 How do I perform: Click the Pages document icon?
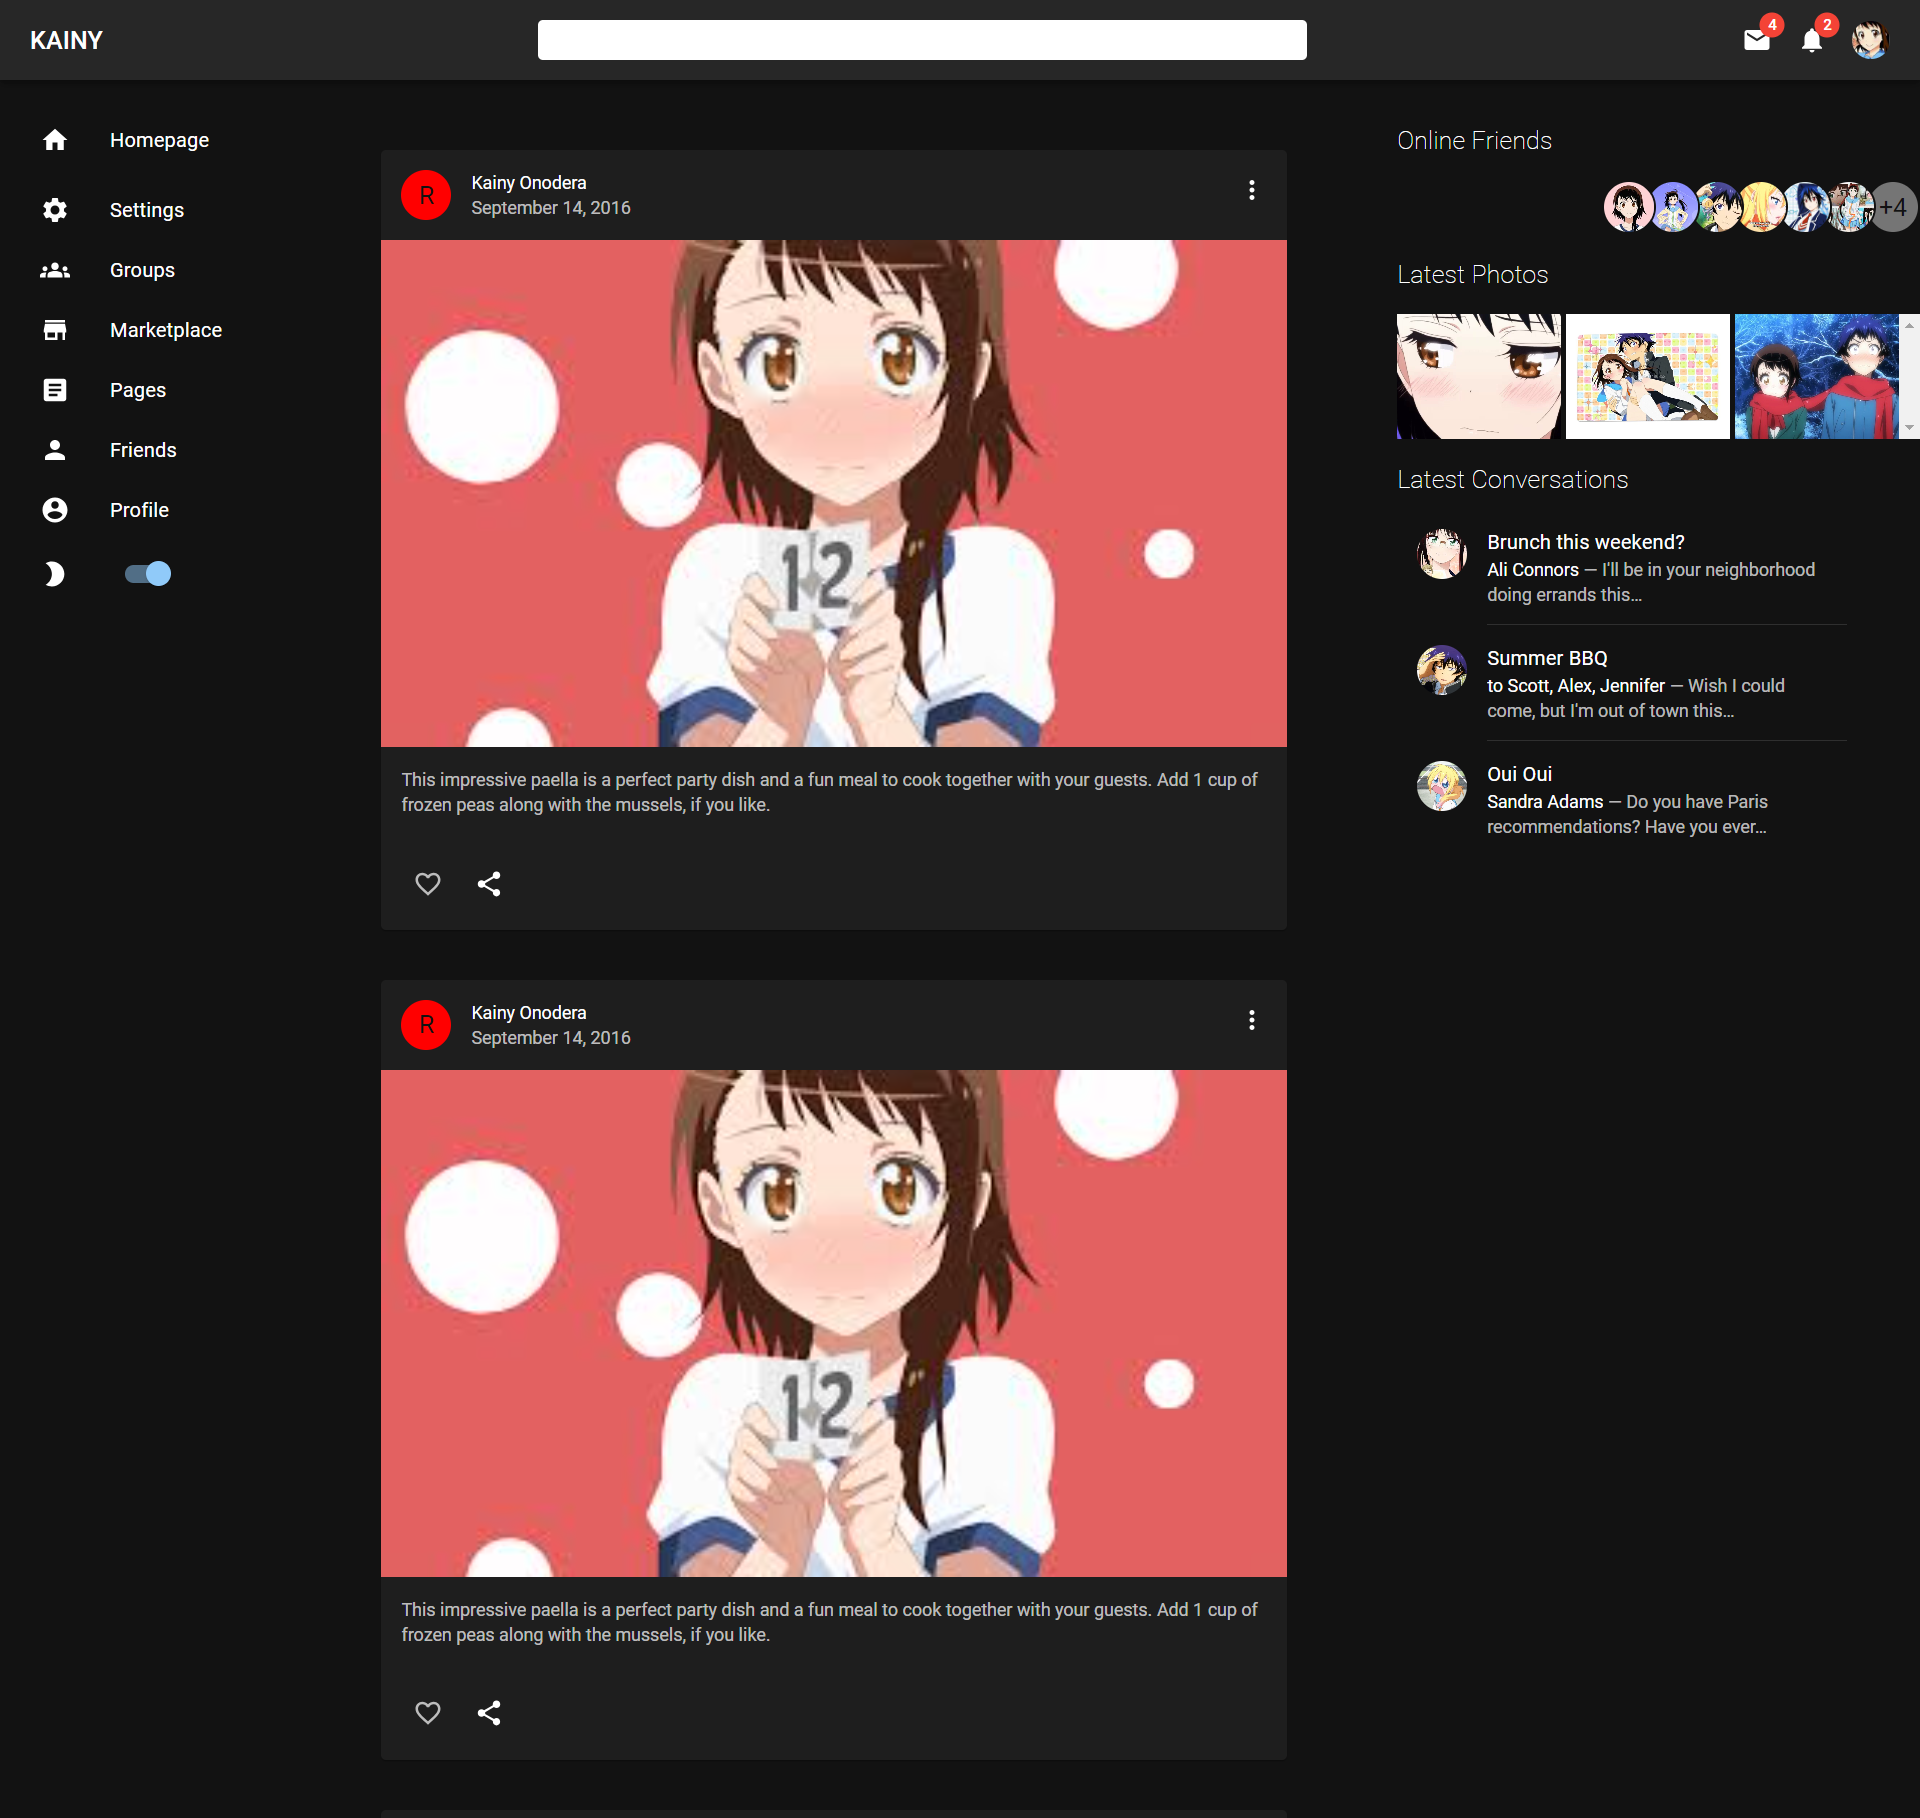55,390
